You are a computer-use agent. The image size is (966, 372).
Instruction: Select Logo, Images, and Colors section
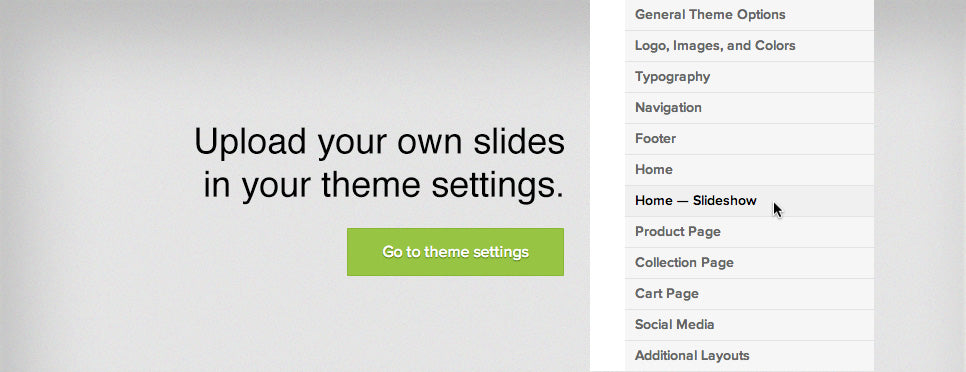(x=749, y=46)
